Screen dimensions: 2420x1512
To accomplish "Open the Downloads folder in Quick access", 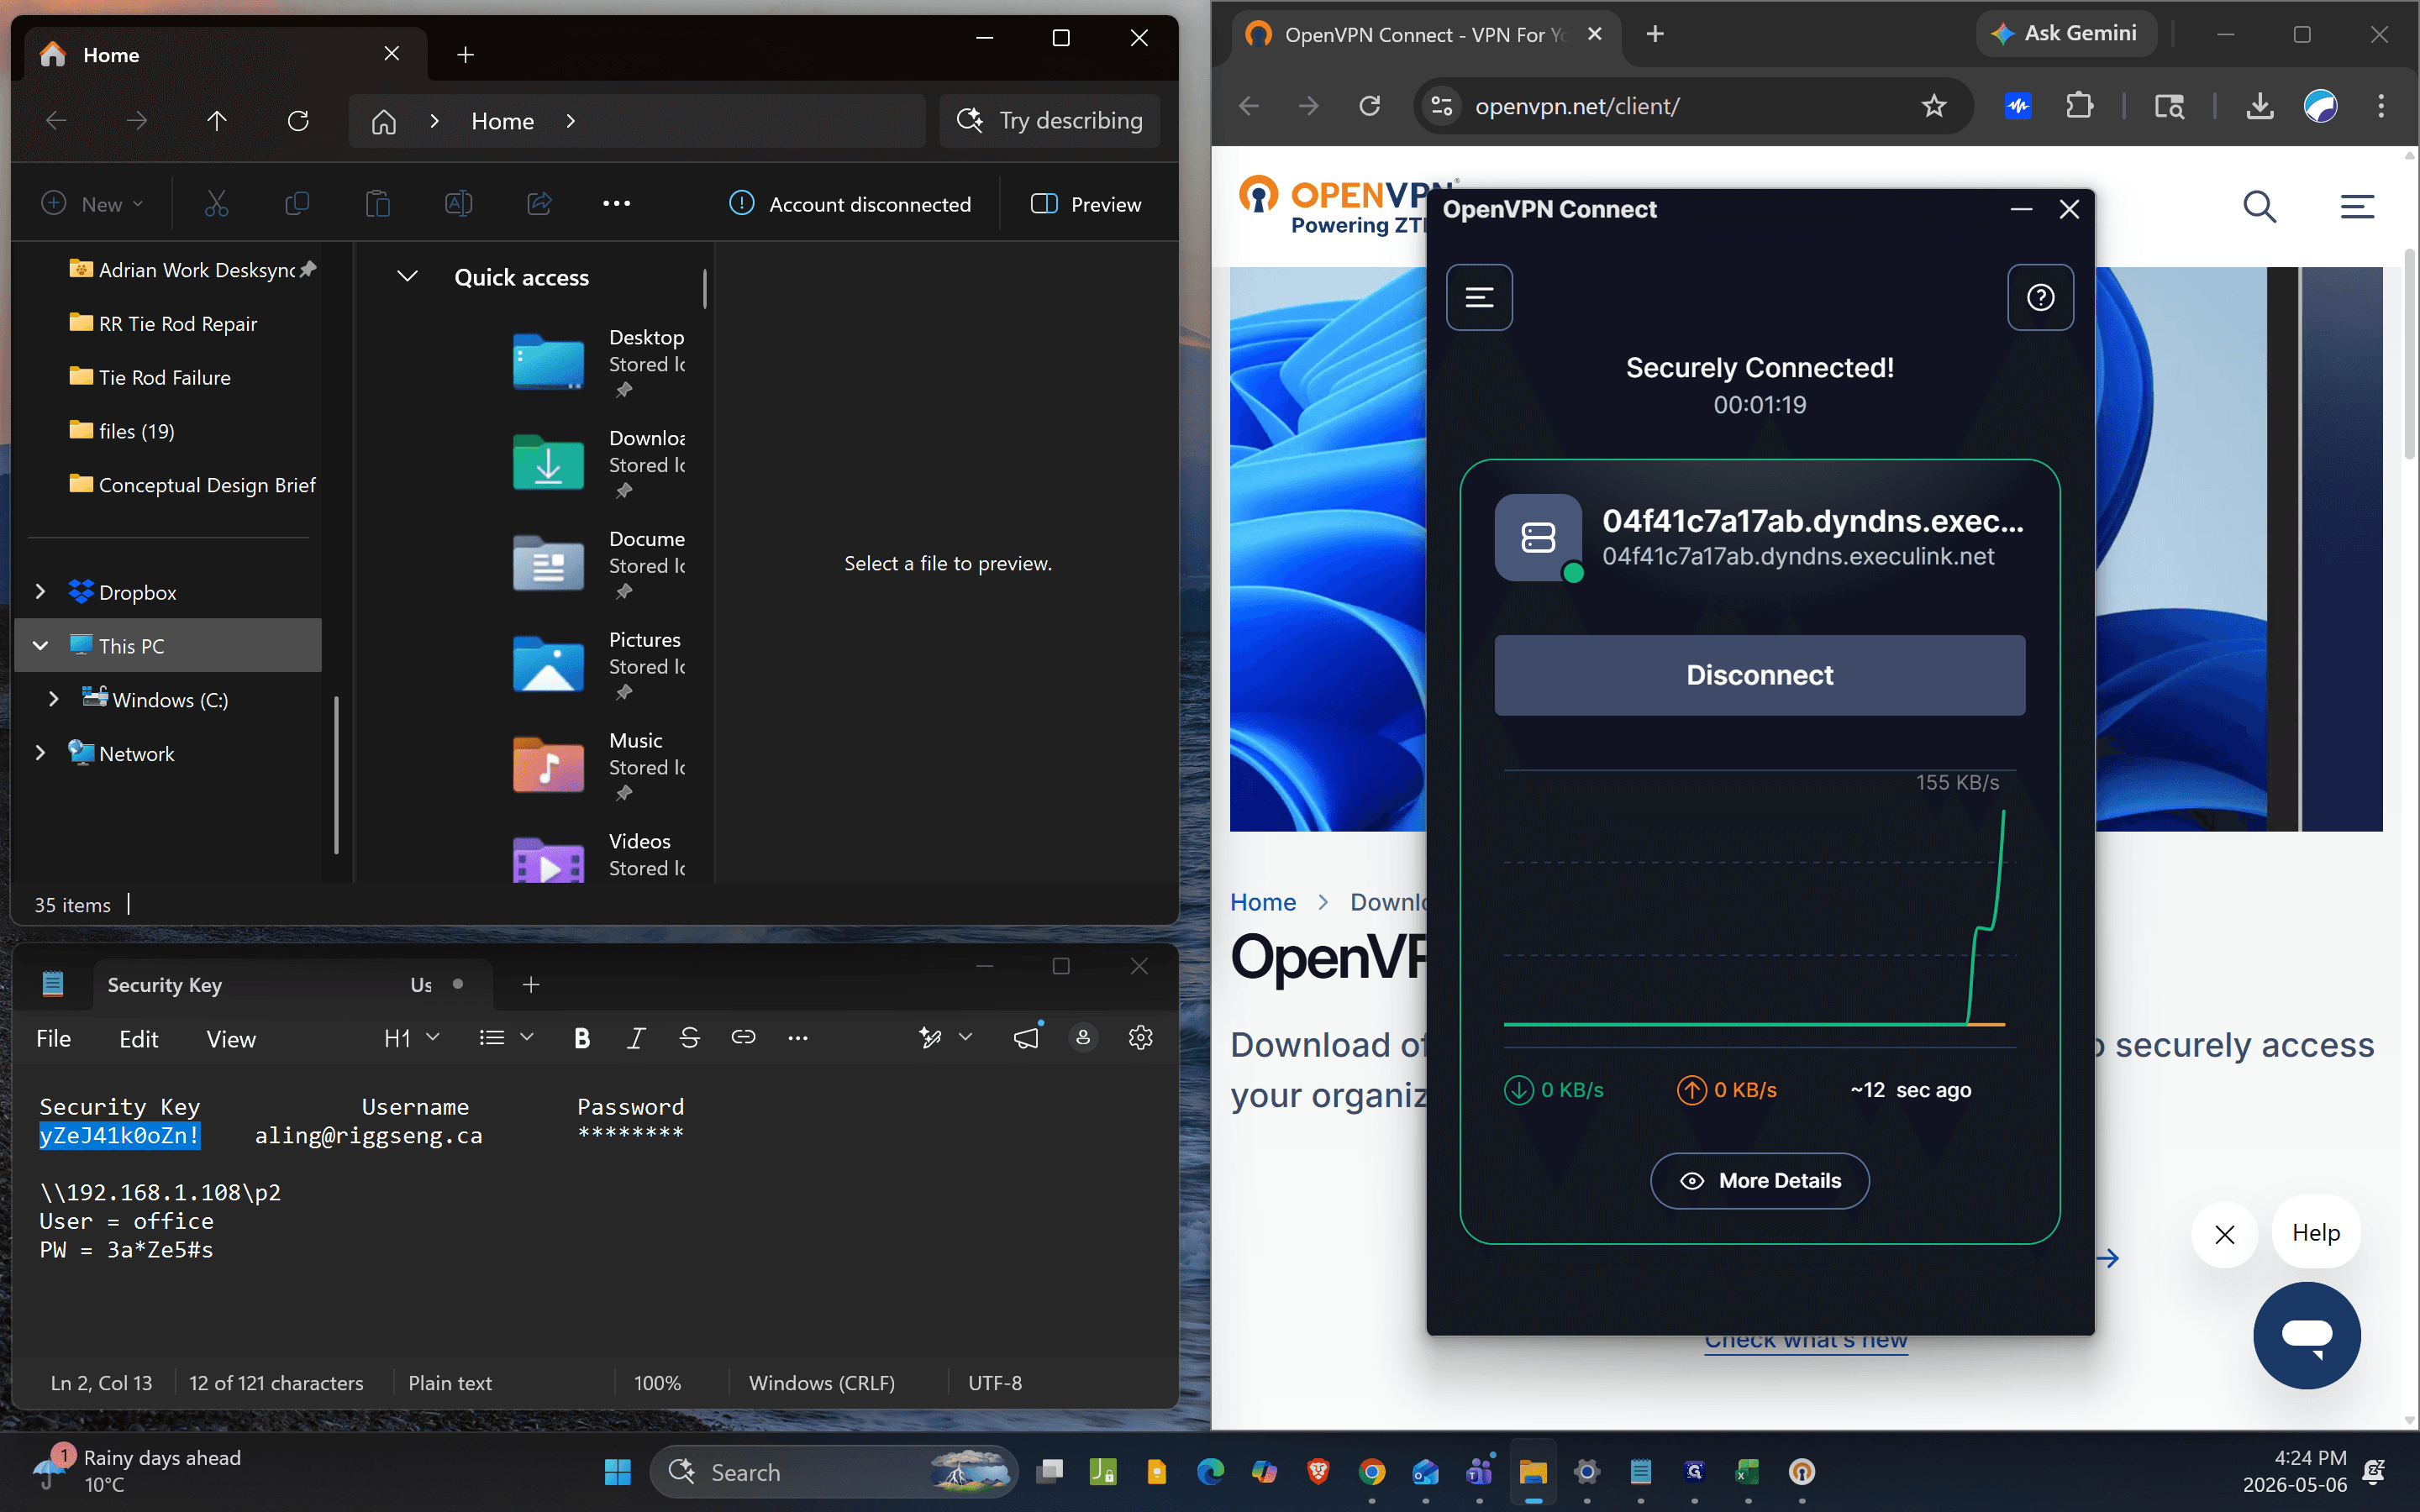I will point(598,462).
